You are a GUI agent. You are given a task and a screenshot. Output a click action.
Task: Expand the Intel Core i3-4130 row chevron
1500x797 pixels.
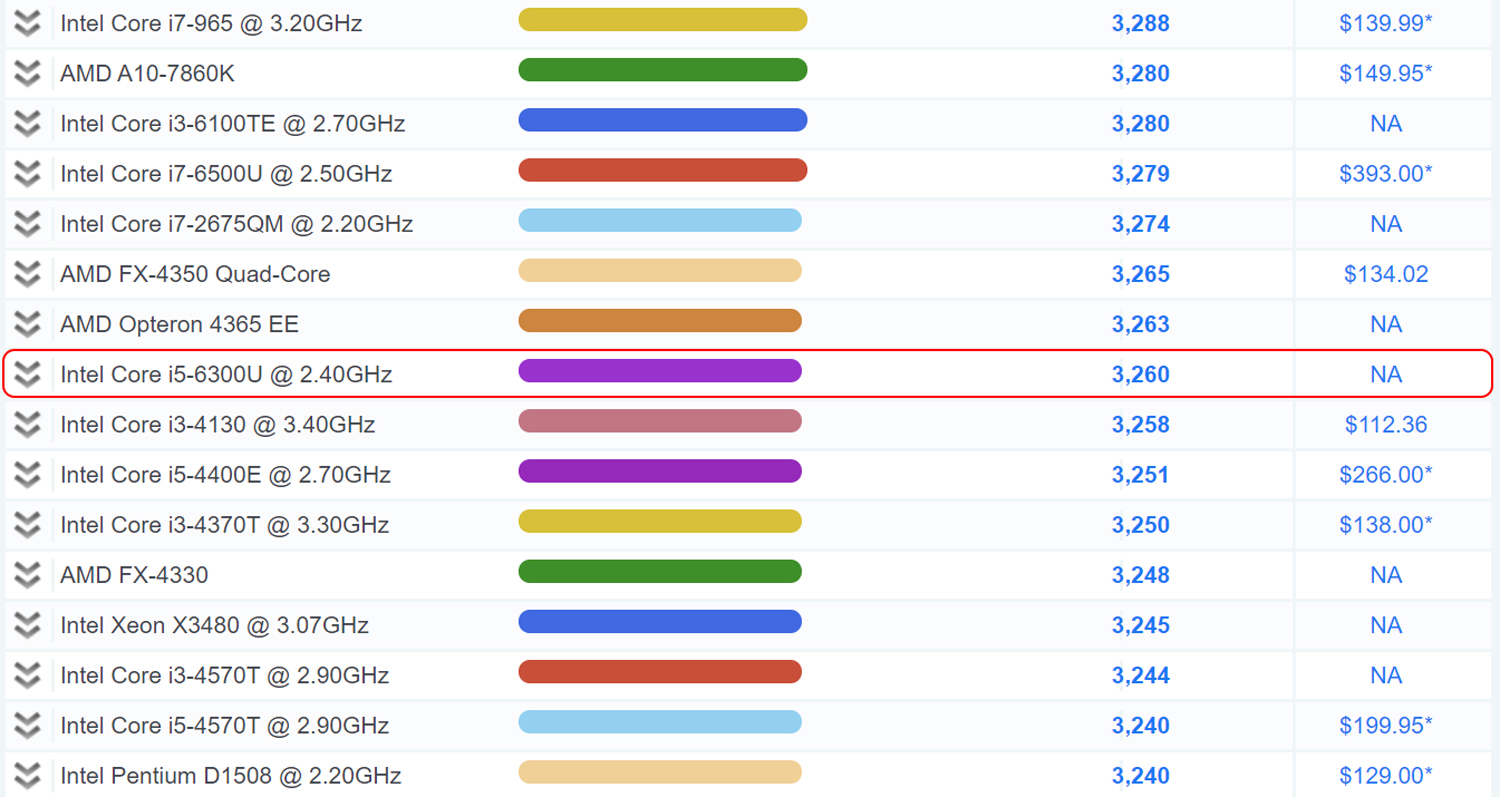28,424
